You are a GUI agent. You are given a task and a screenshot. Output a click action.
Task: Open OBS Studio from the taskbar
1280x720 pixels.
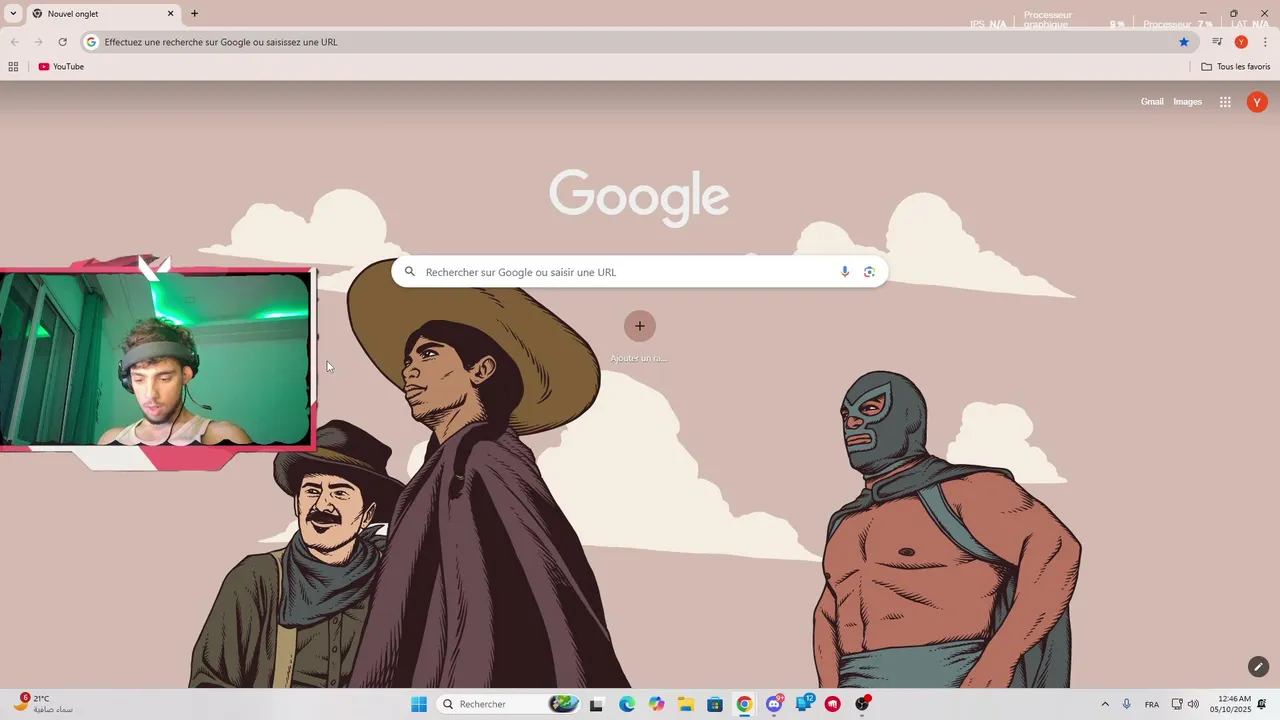(x=862, y=704)
